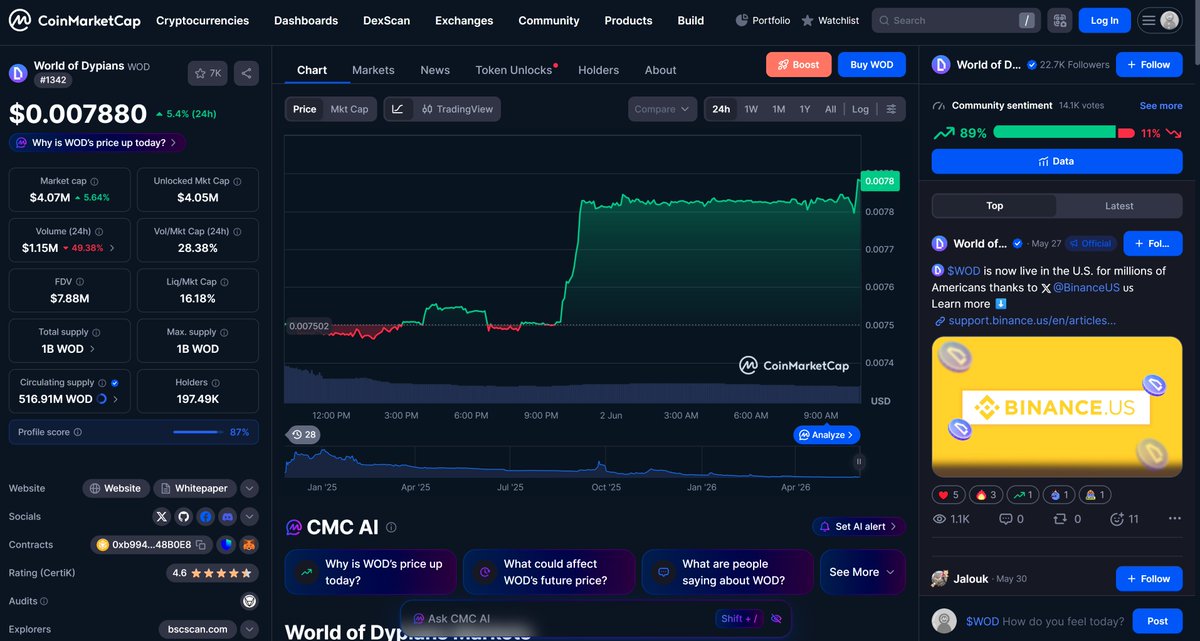Expand more explorers chevron

pos(250,629)
